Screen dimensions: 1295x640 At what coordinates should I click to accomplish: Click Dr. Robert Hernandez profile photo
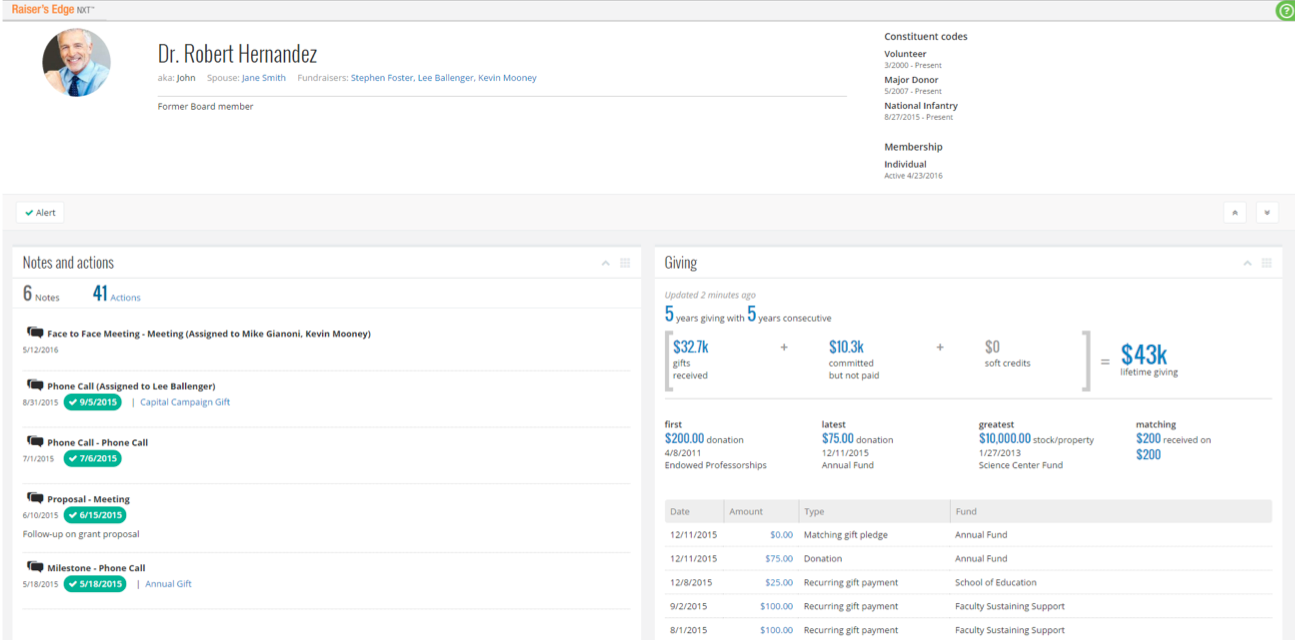pyautogui.click(x=76, y=62)
